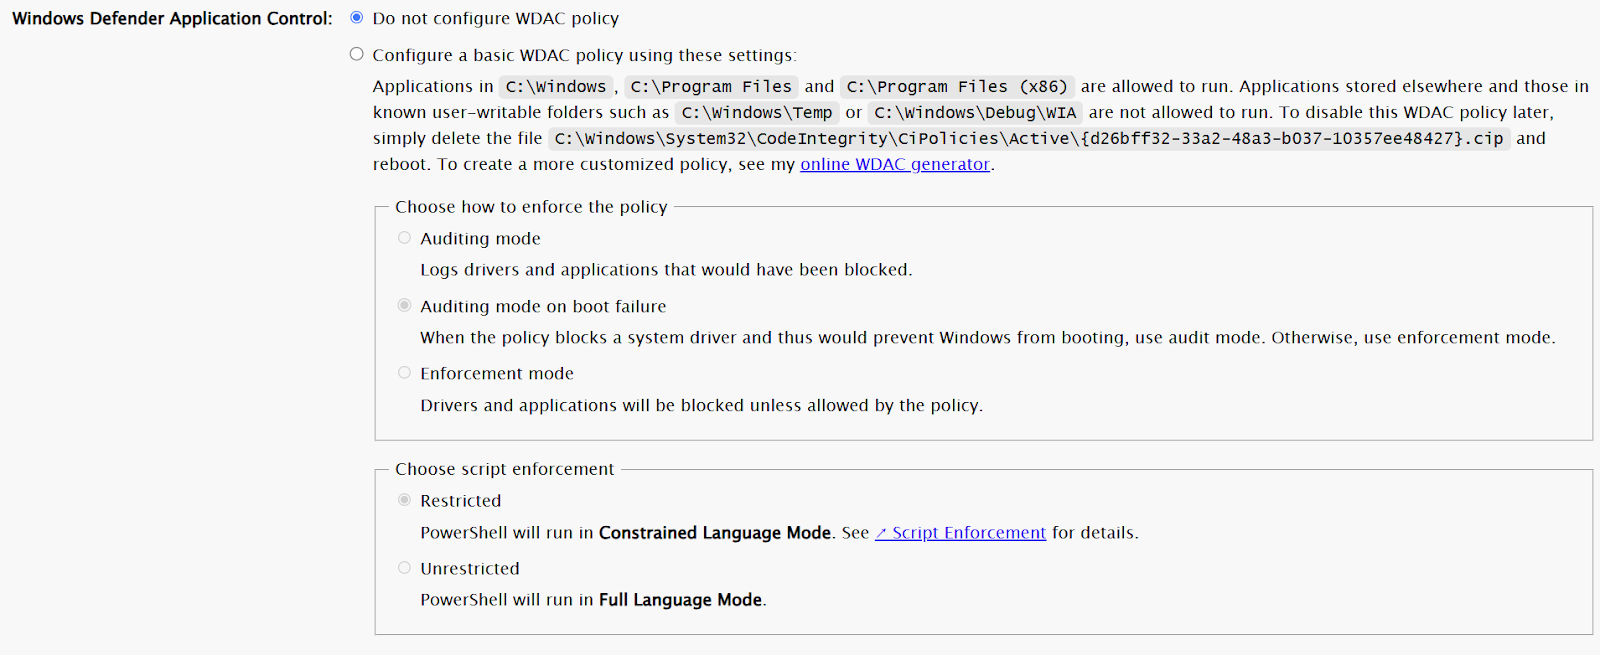The image size is (1600, 655).
Task: Click the C:\Program Files (x86) path text
Action: (957, 87)
